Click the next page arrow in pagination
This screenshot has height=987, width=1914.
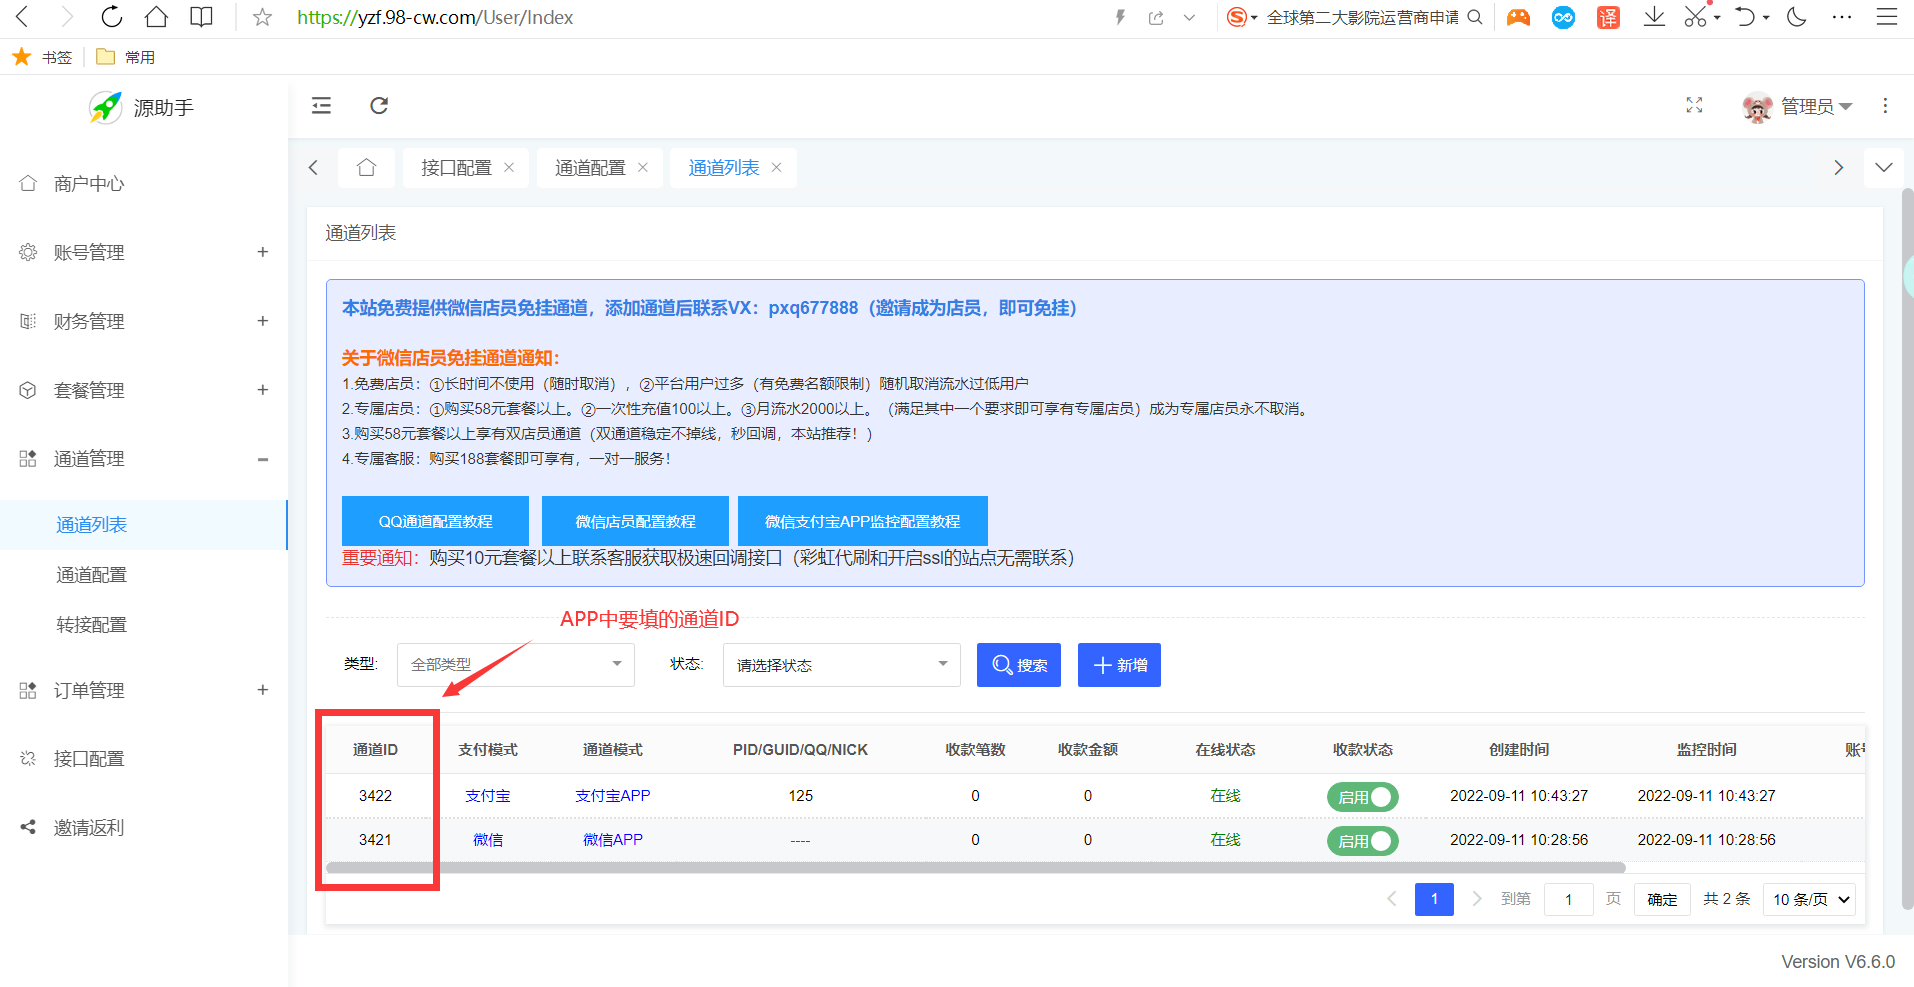click(x=1477, y=899)
